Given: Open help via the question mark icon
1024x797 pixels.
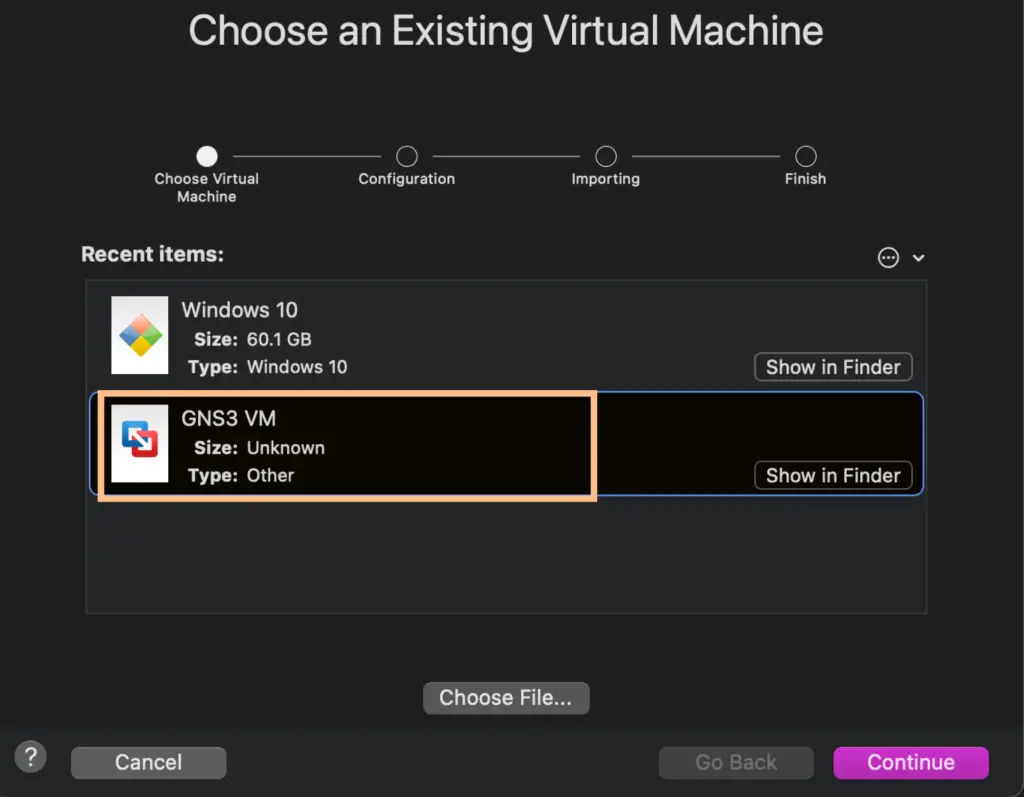Looking at the screenshot, I should pos(30,757).
